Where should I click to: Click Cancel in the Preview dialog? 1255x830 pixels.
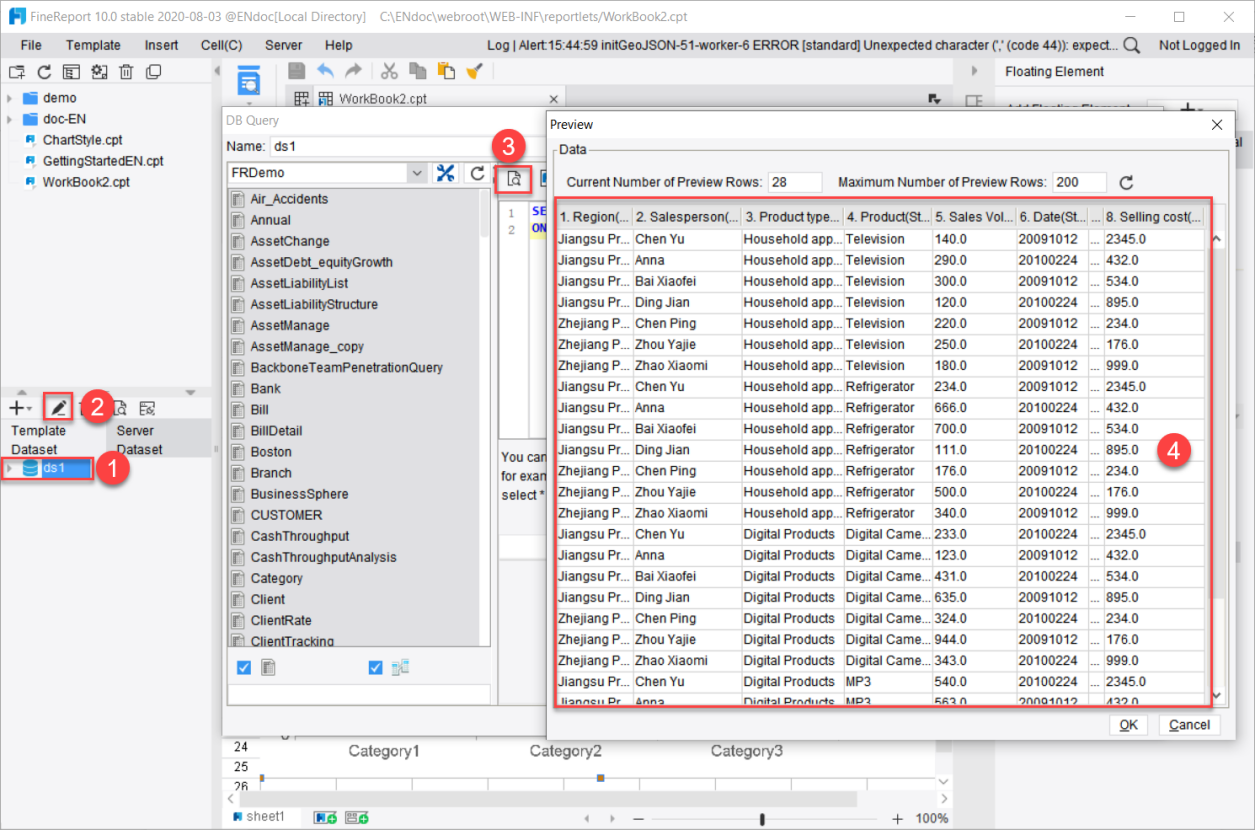pos(1189,725)
